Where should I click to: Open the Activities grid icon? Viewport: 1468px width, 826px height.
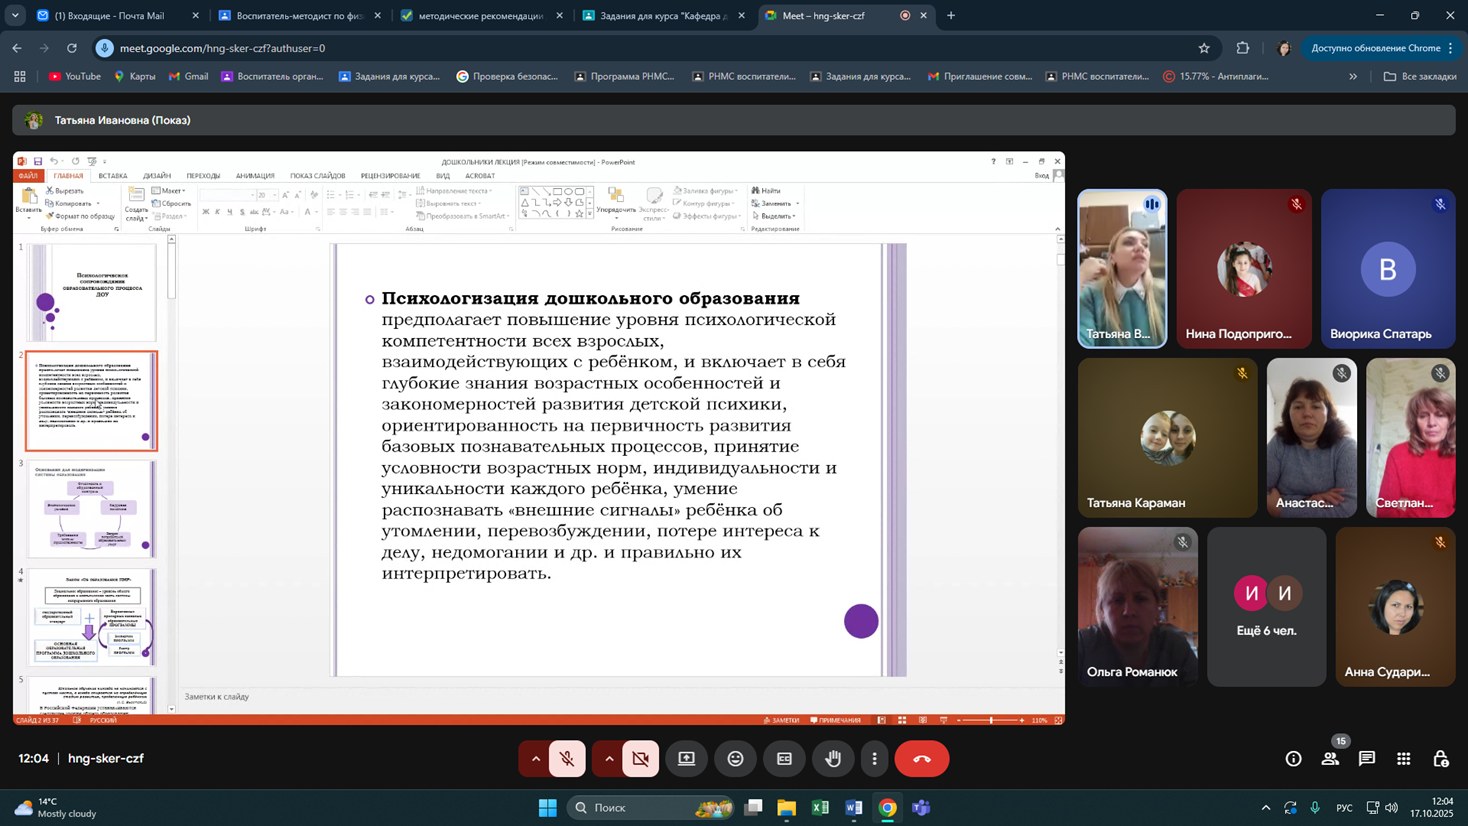coord(1404,759)
